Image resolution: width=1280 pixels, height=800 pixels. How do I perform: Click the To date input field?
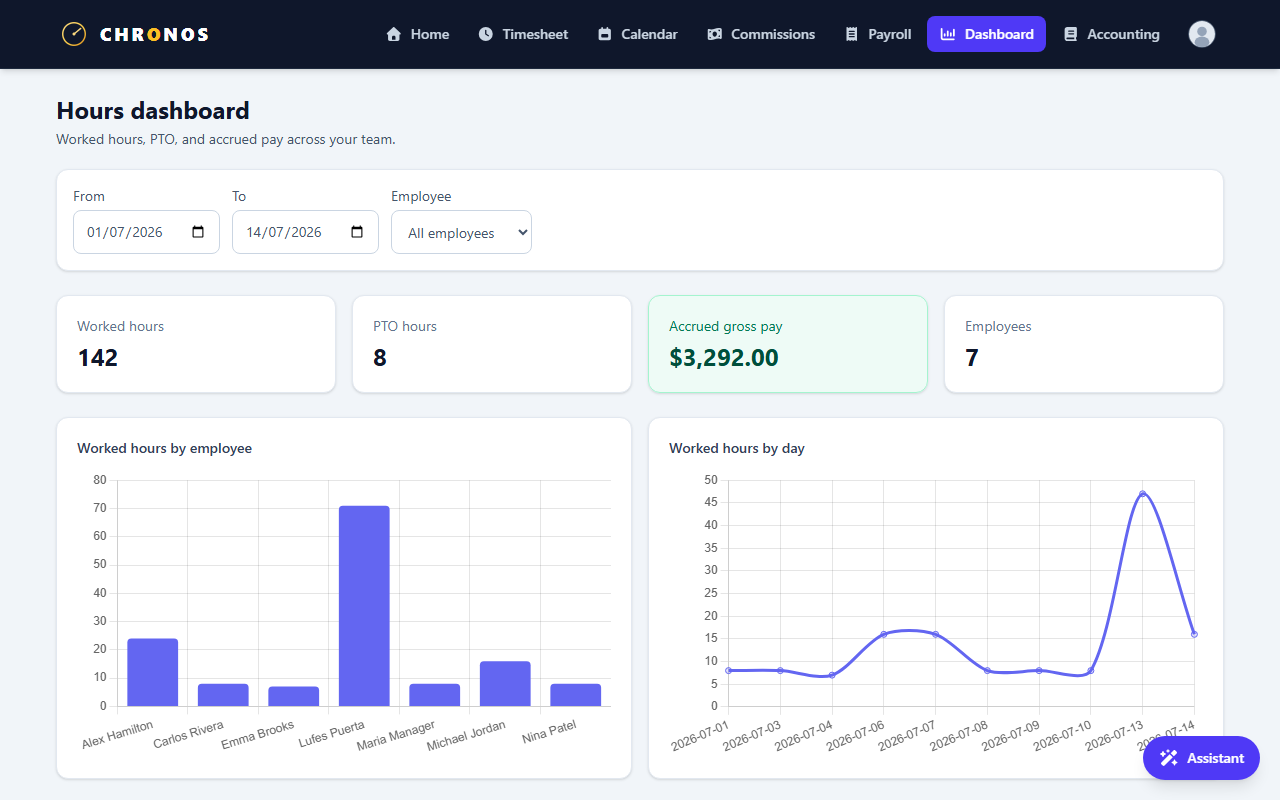click(x=305, y=232)
